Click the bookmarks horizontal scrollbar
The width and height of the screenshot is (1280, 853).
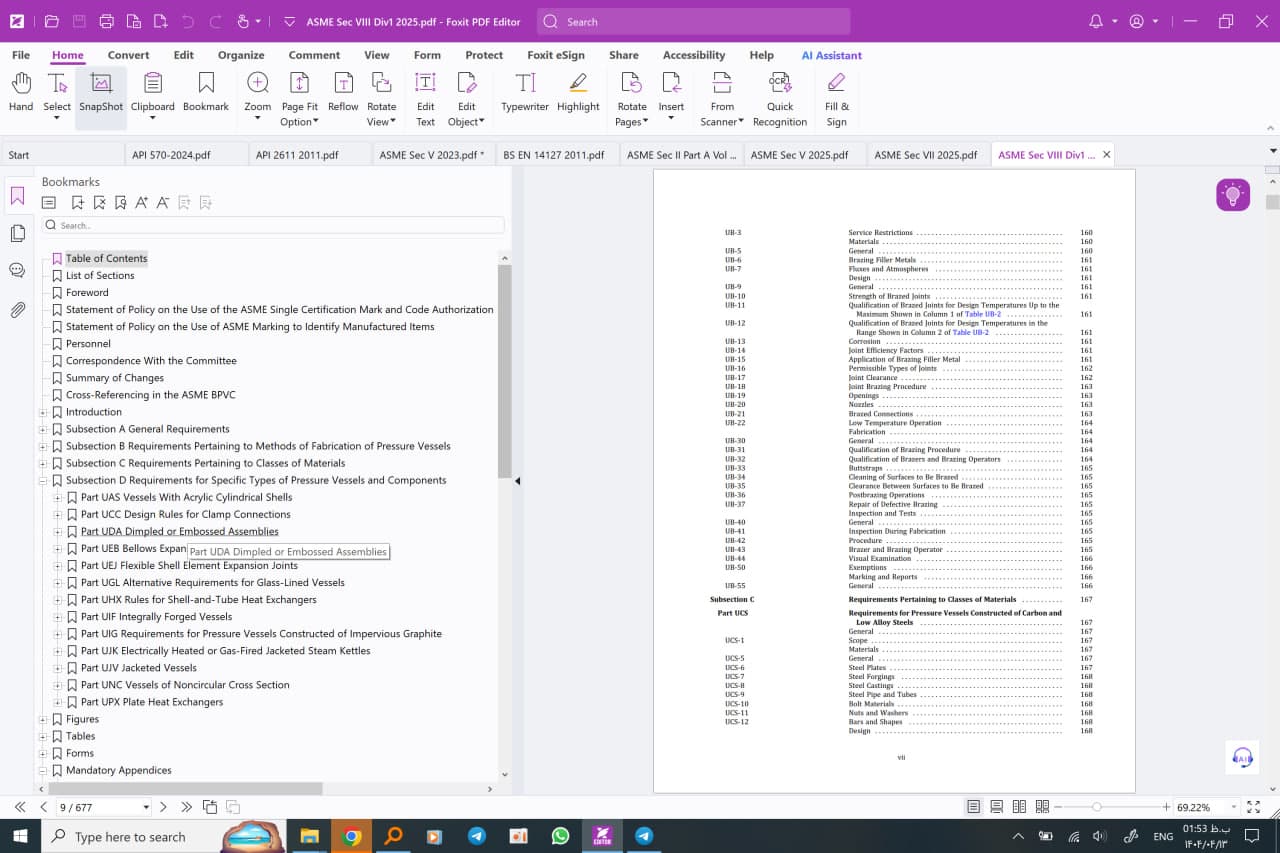pos(185,789)
